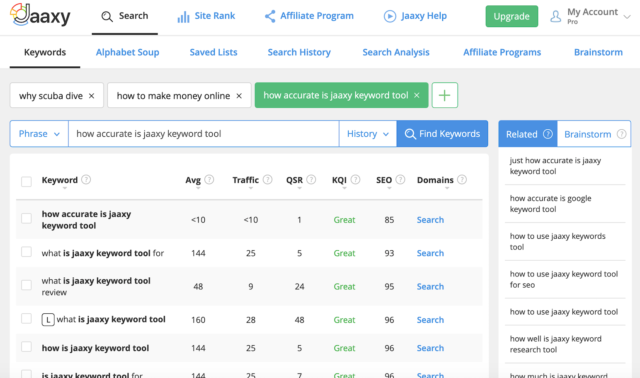Click the Site Rank bar chart icon
Viewport: 640px width, 378px height.
183,17
